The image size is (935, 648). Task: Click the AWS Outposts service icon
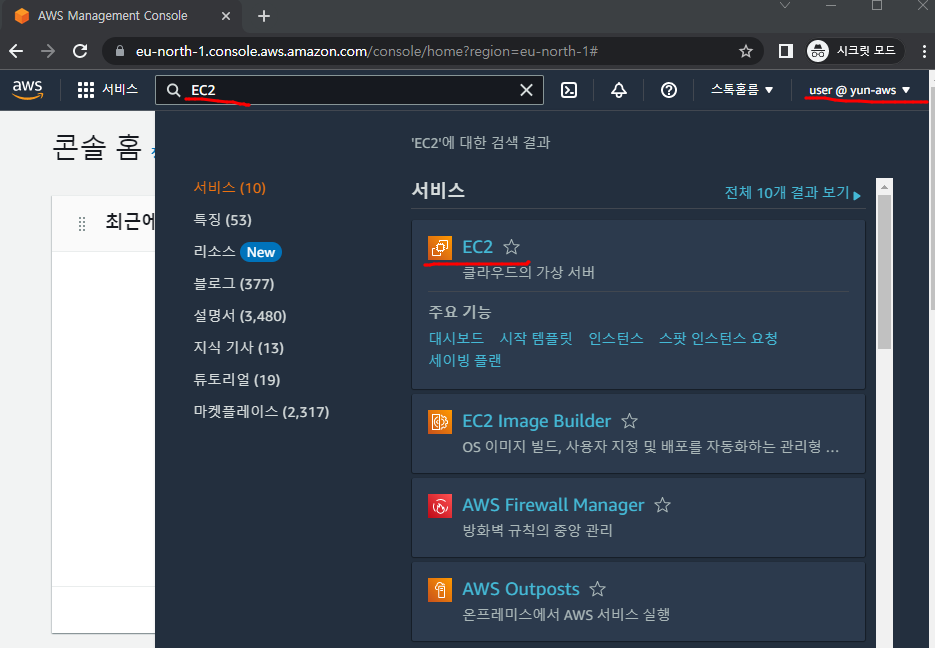(439, 590)
